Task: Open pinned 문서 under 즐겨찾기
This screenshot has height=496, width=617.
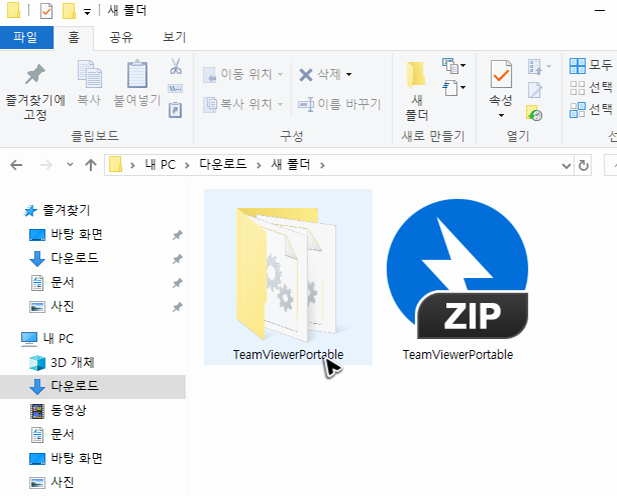Action: pos(62,283)
